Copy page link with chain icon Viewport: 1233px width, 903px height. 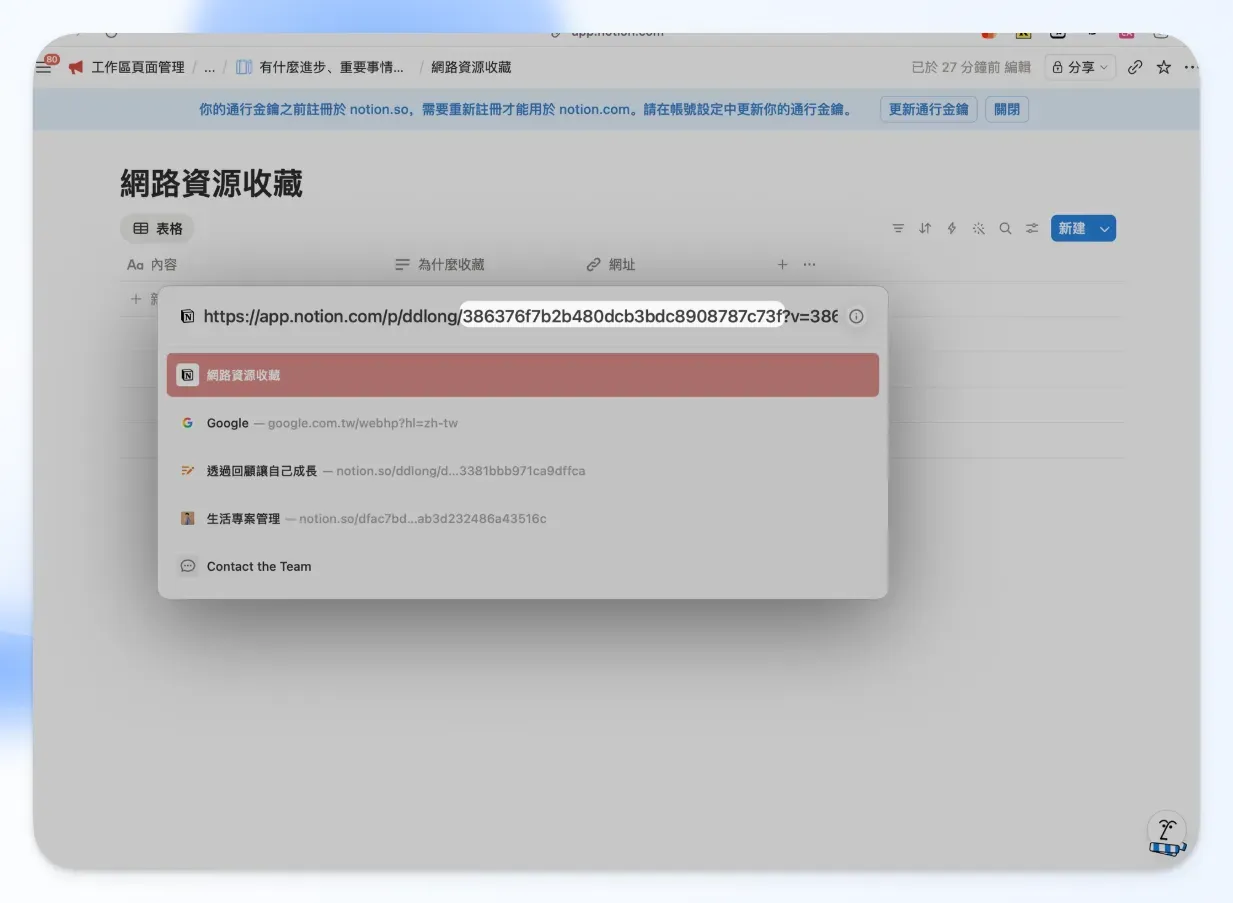tap(1135, 67)
